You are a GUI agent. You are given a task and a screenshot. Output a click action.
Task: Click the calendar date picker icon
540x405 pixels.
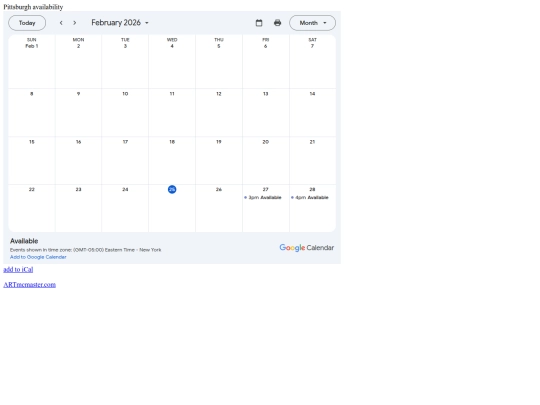coord(259,23)
